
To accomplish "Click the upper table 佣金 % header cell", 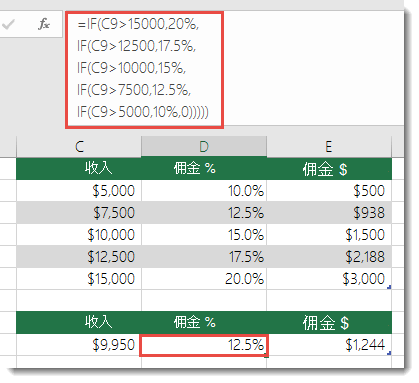I will (204, 168).
